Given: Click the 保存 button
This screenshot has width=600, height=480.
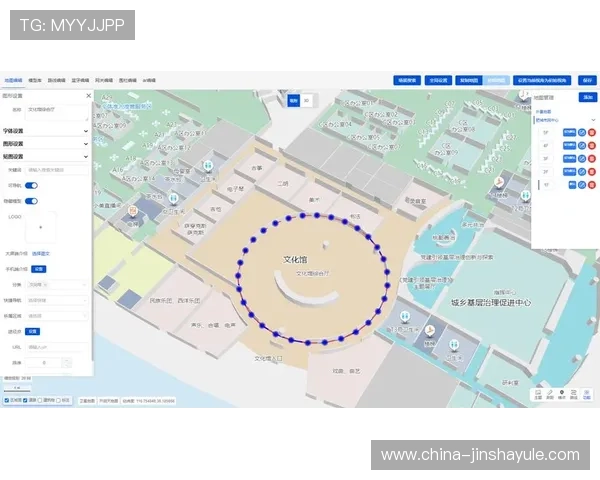Looking at the screenshot, I should (587, 80).
